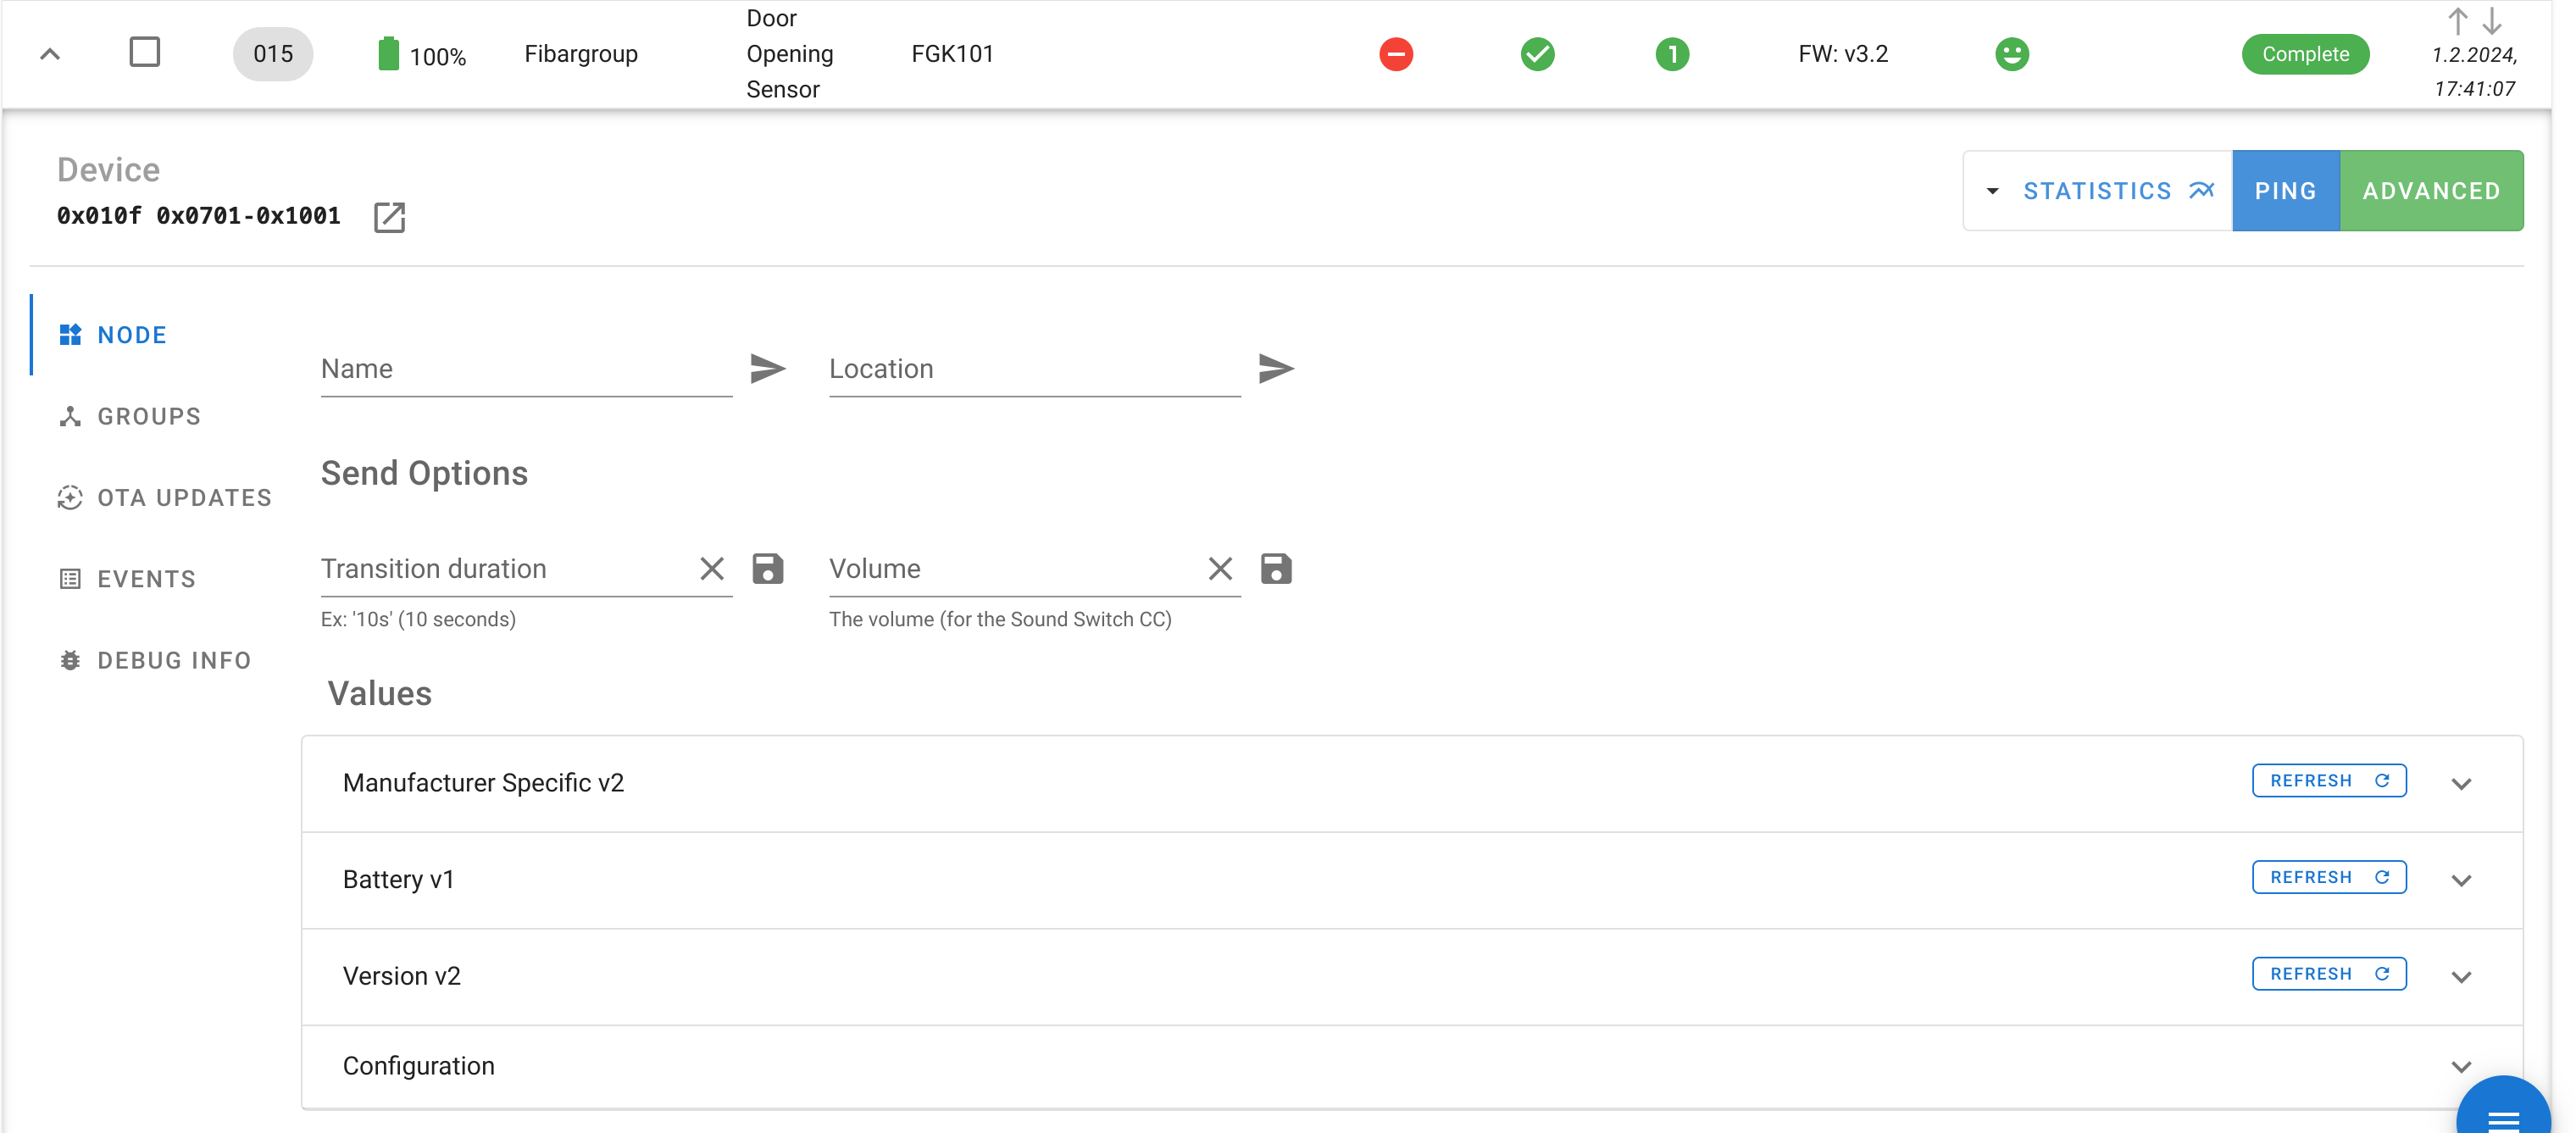This screenshot has width=2576, height=1133.
Task: Click into the Name input field
Action: [525, 369]
